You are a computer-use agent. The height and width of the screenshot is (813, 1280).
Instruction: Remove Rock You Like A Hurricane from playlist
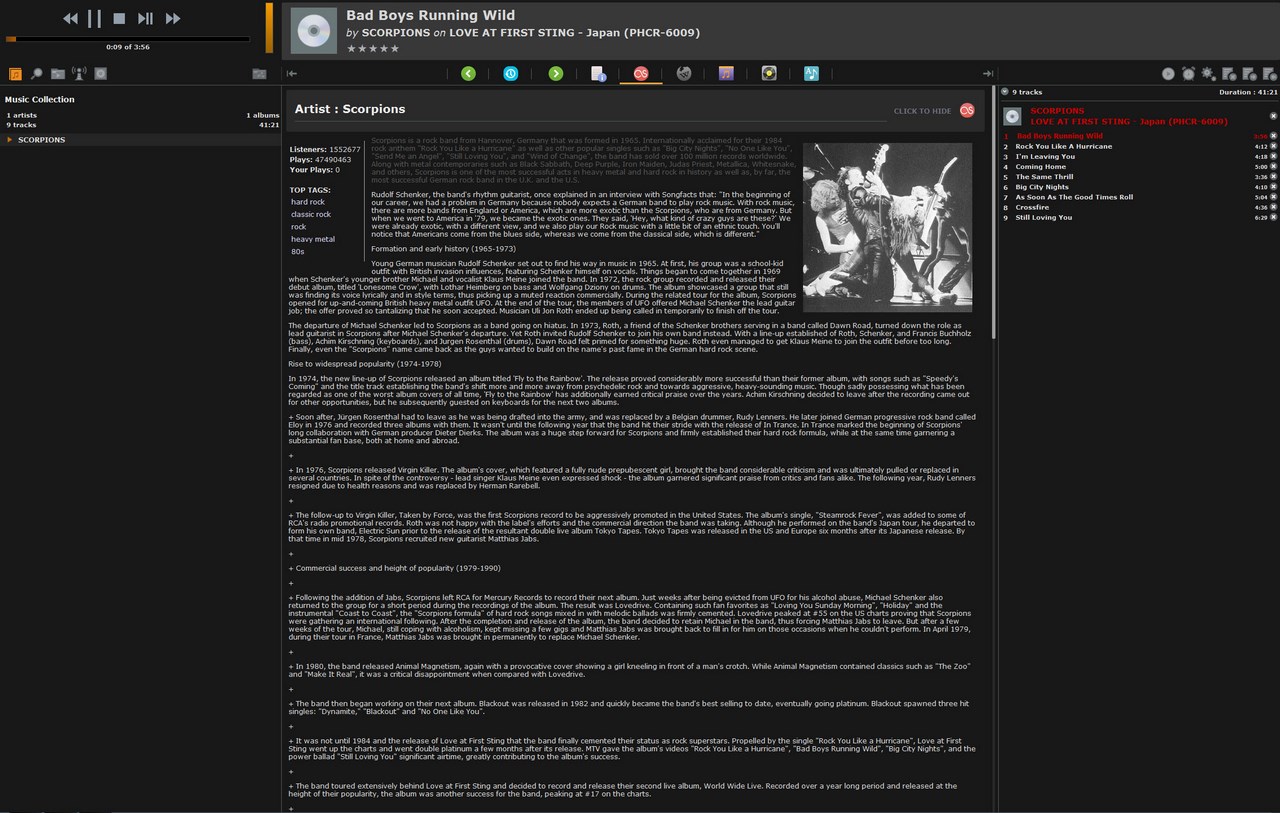coord(1273,146)
